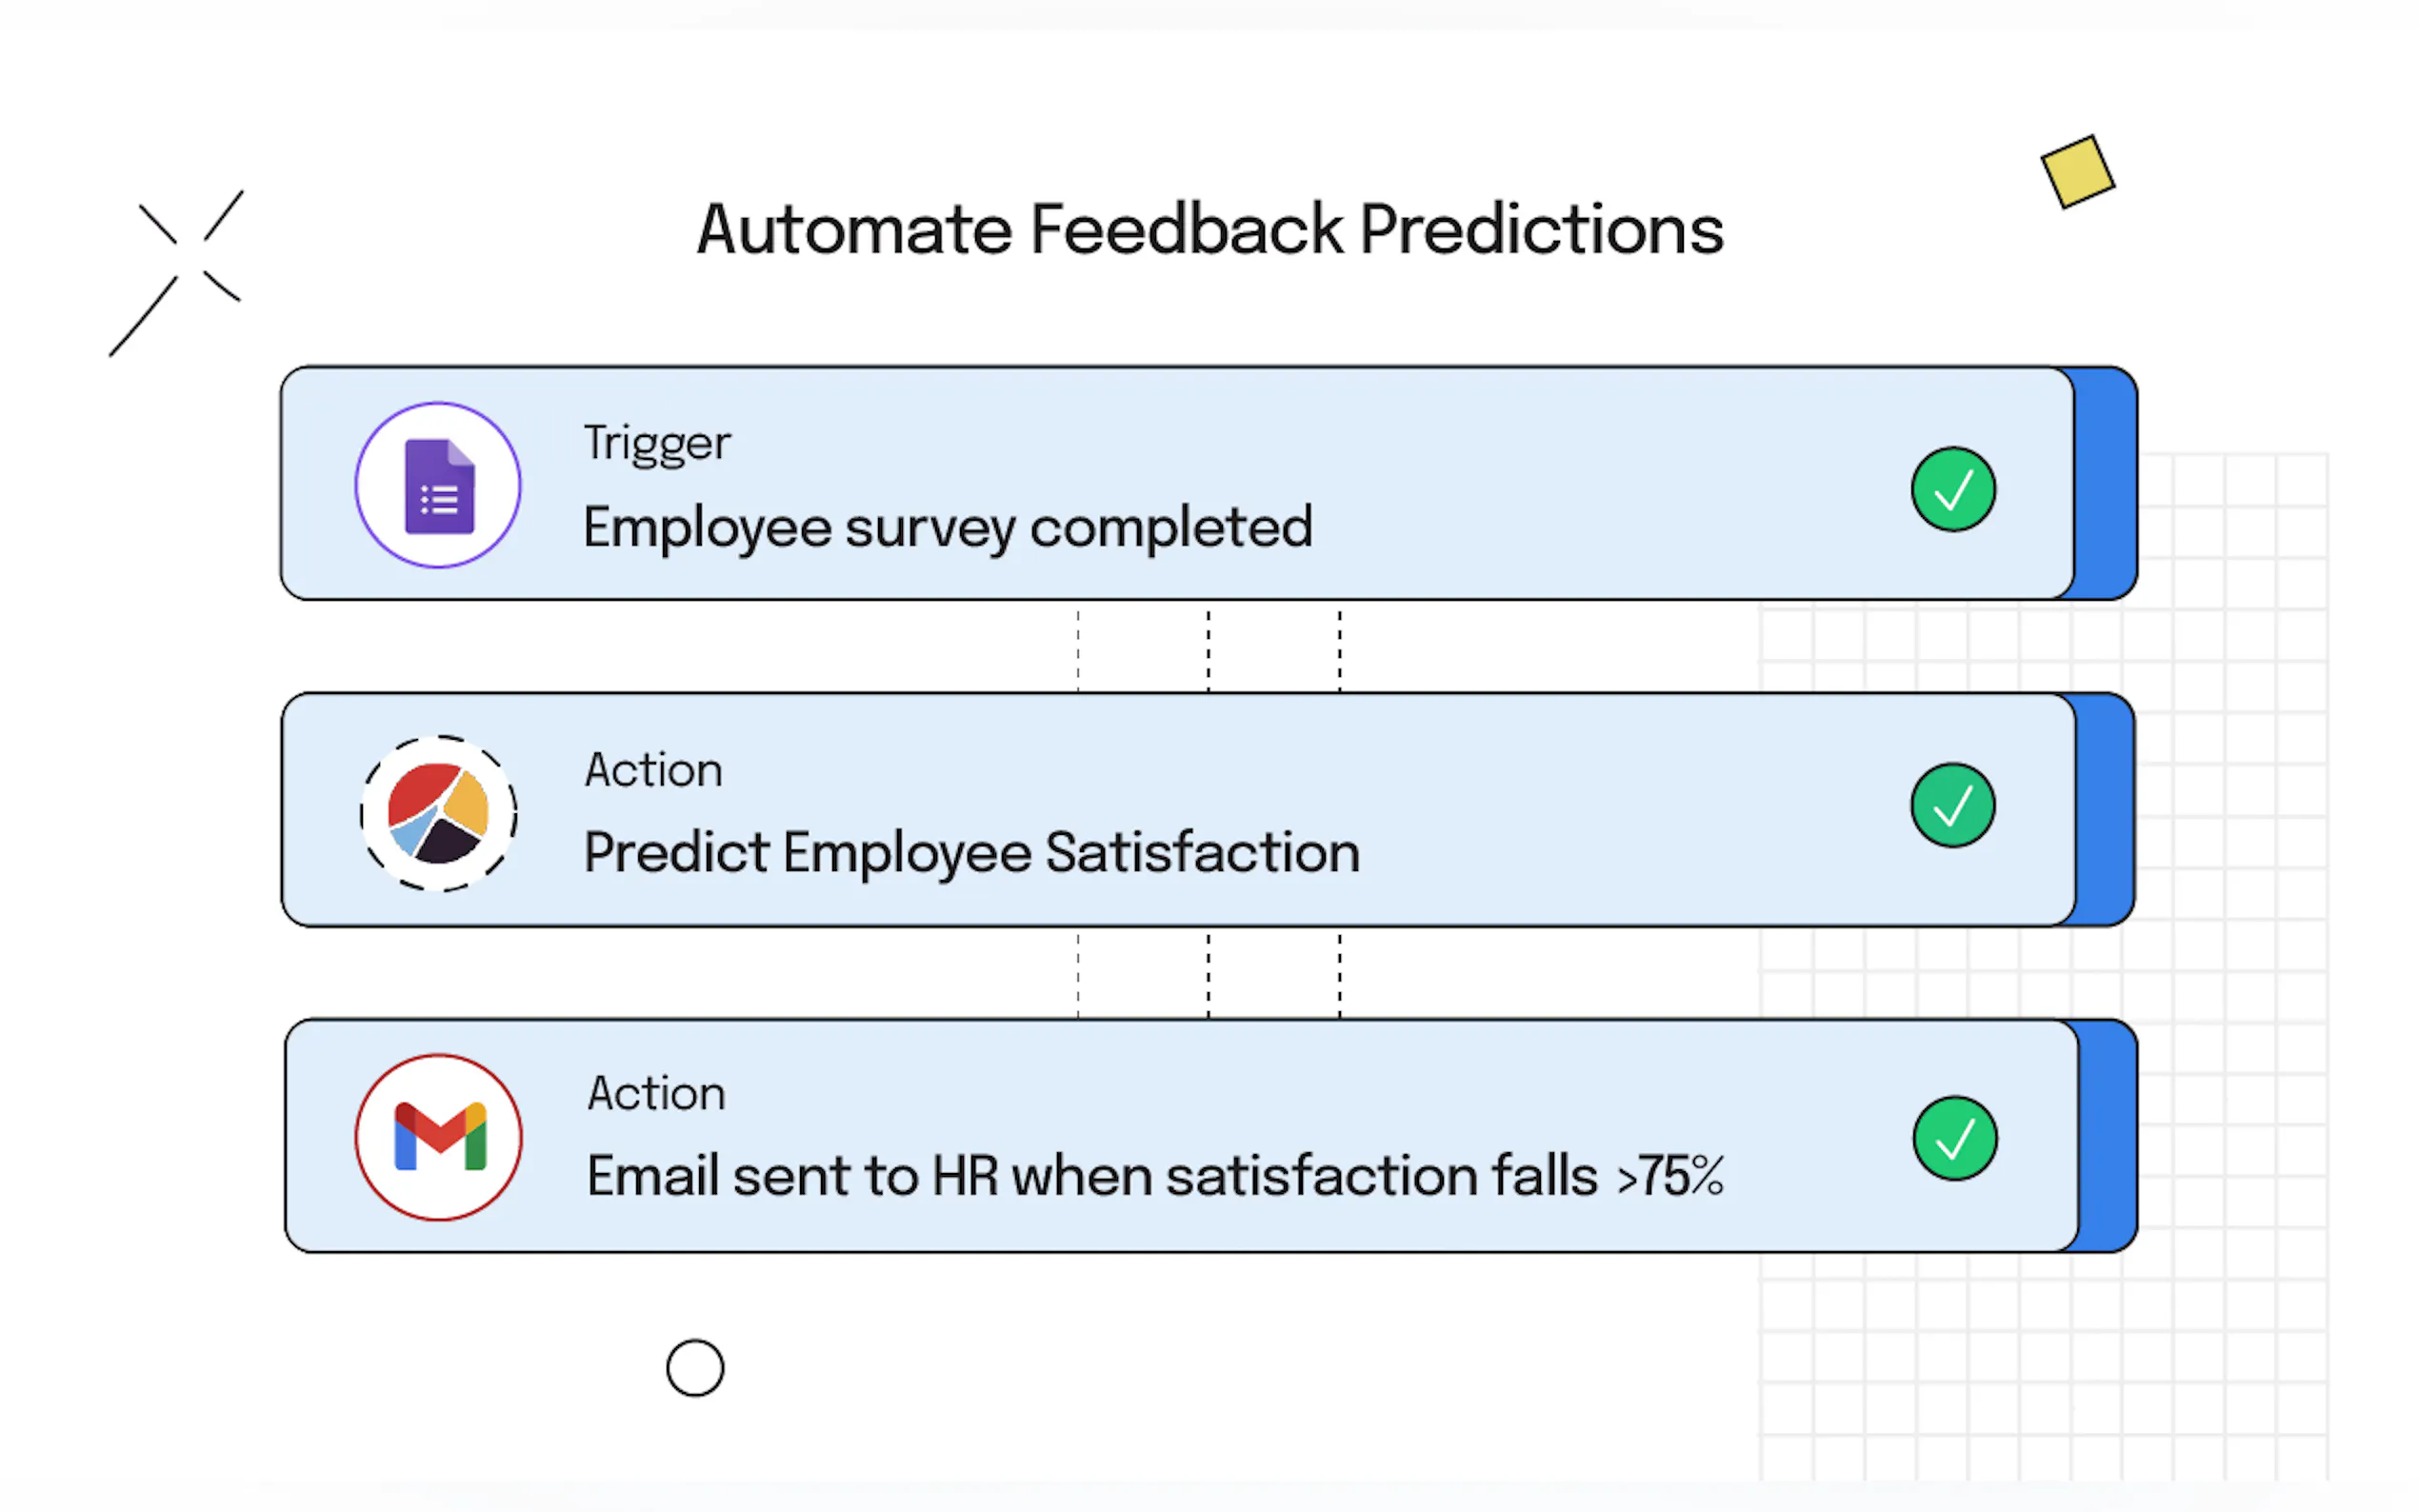Select blue edge of Predict Satisfaction card
Viewport: 2419px width, 1512px height.
[2104, 810]
